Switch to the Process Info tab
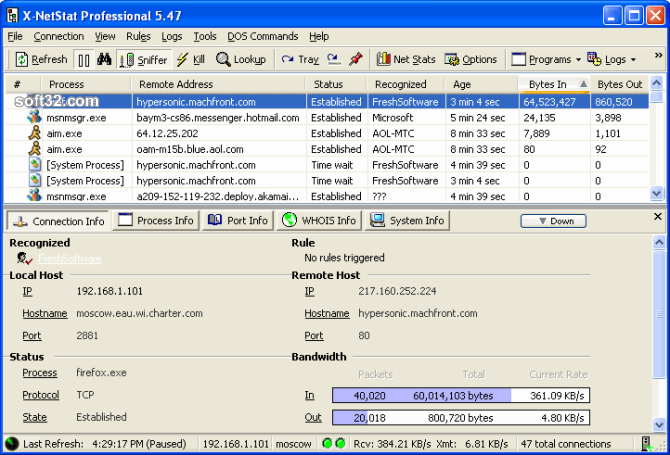The image size is (670, 455). coord(156,220)
